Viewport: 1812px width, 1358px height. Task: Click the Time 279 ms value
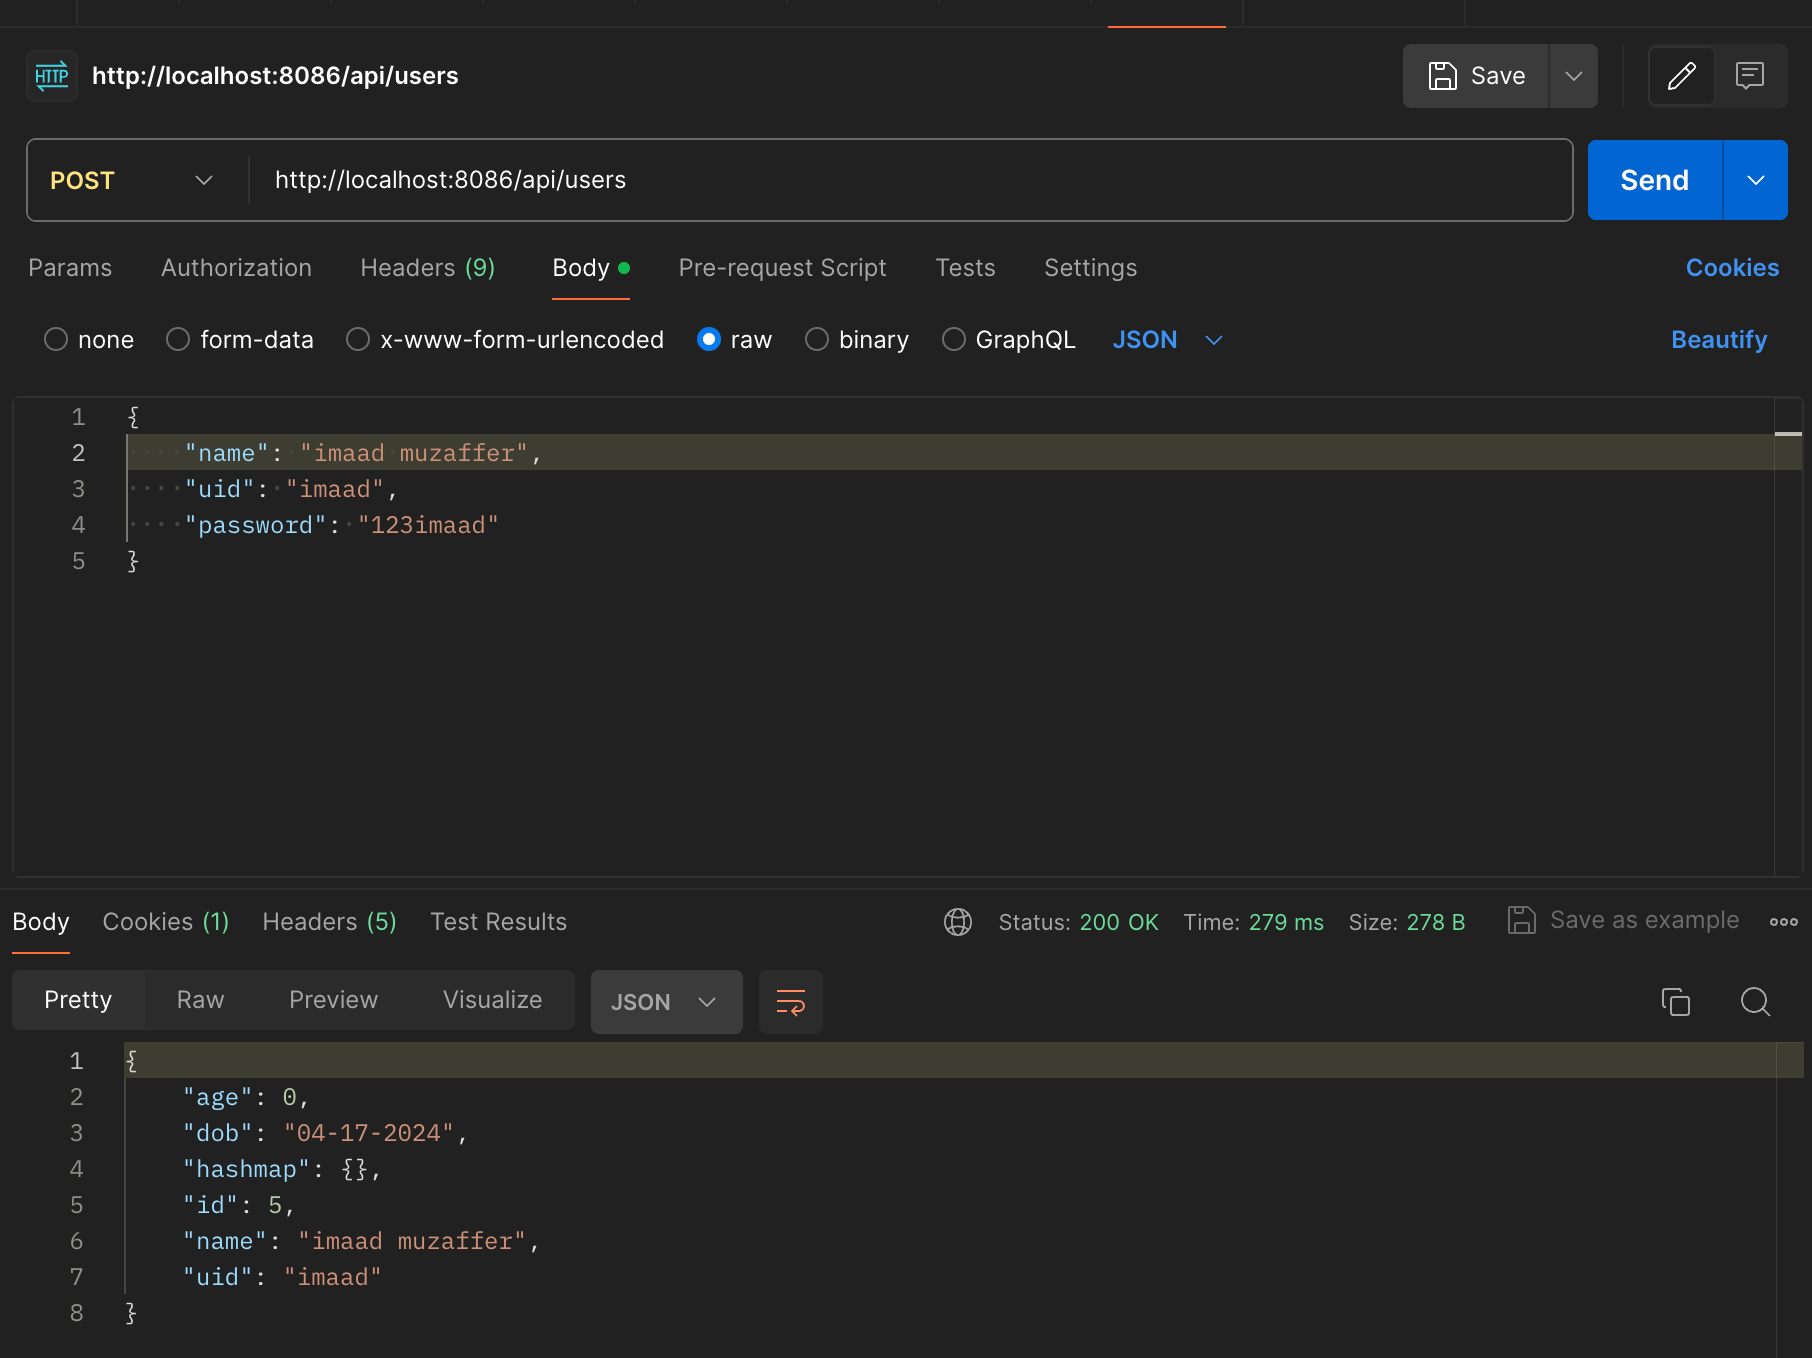click(1286, 922)
